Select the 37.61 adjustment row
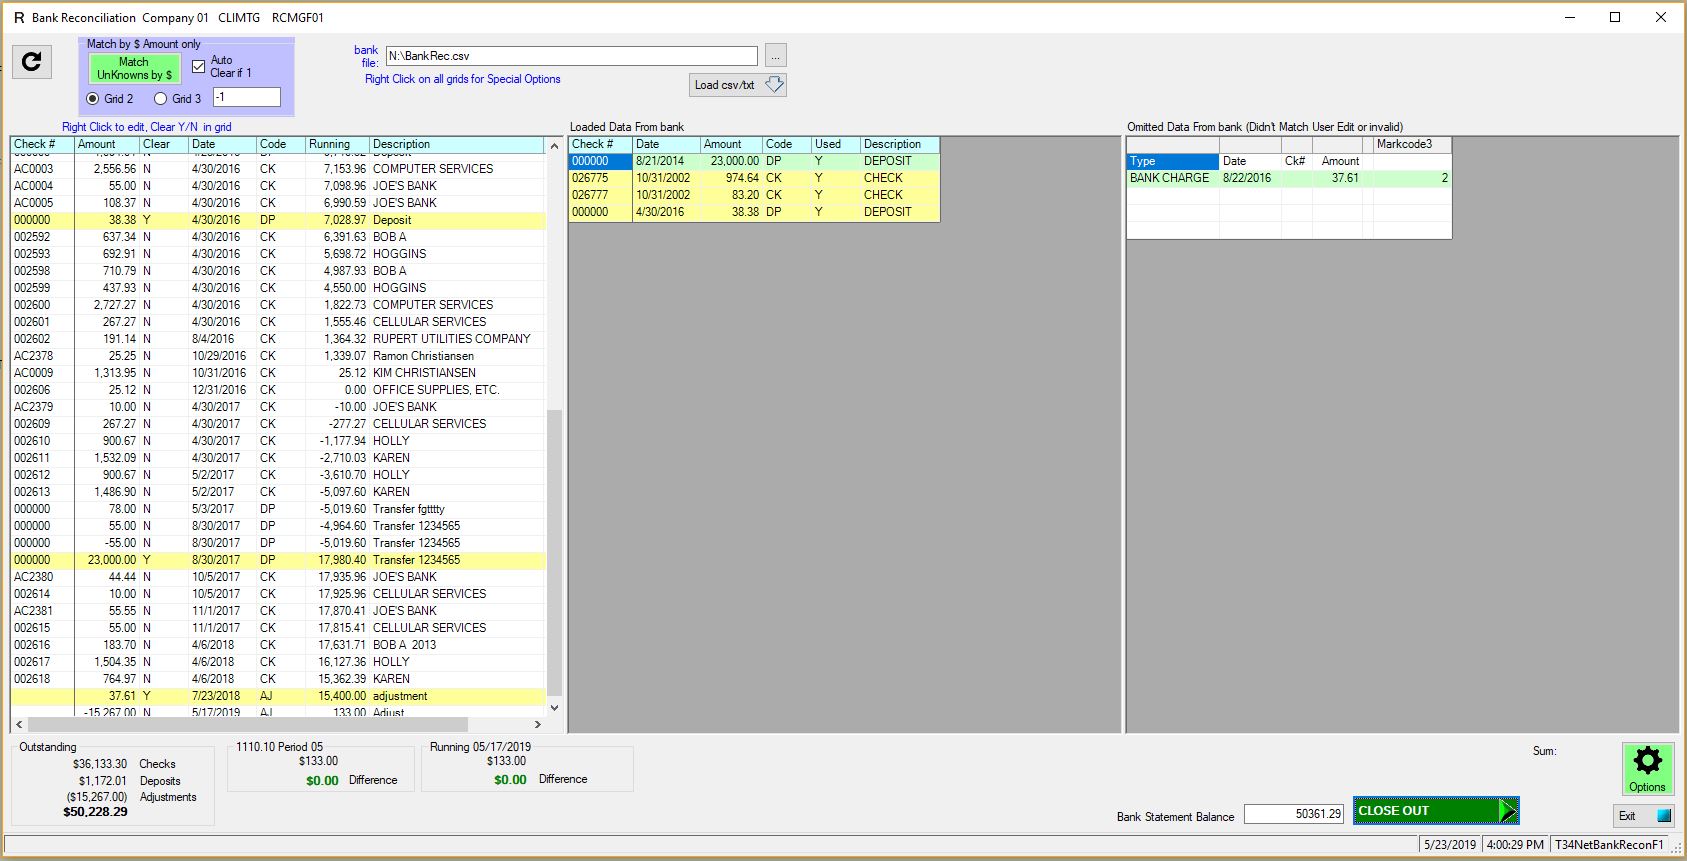This screenshot has width=1687, height=861. [x=278, y=696]
